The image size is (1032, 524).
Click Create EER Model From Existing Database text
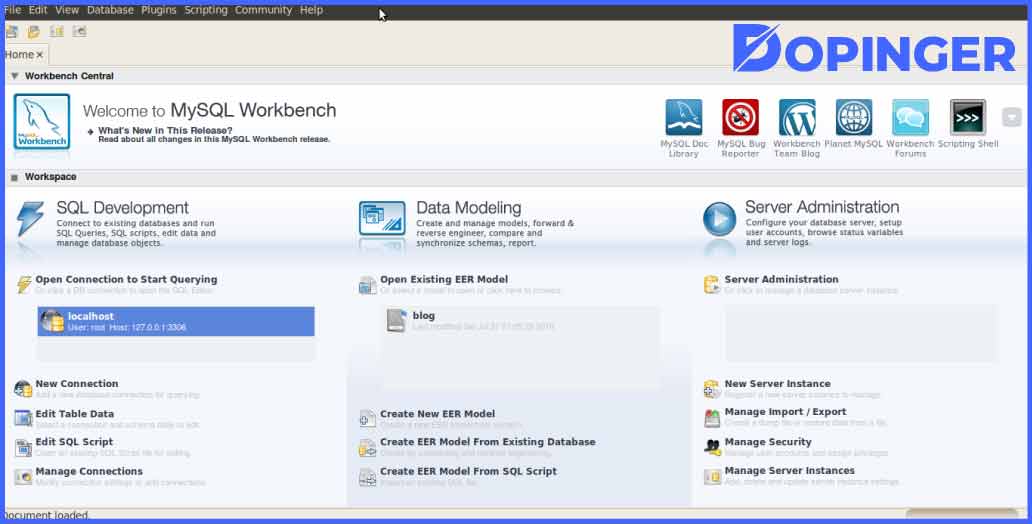488,442
